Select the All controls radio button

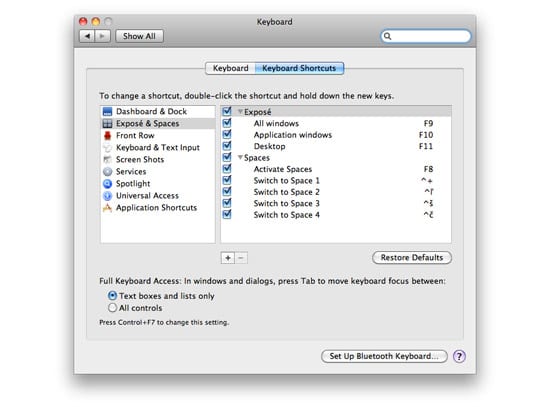[x=112, y=308]
